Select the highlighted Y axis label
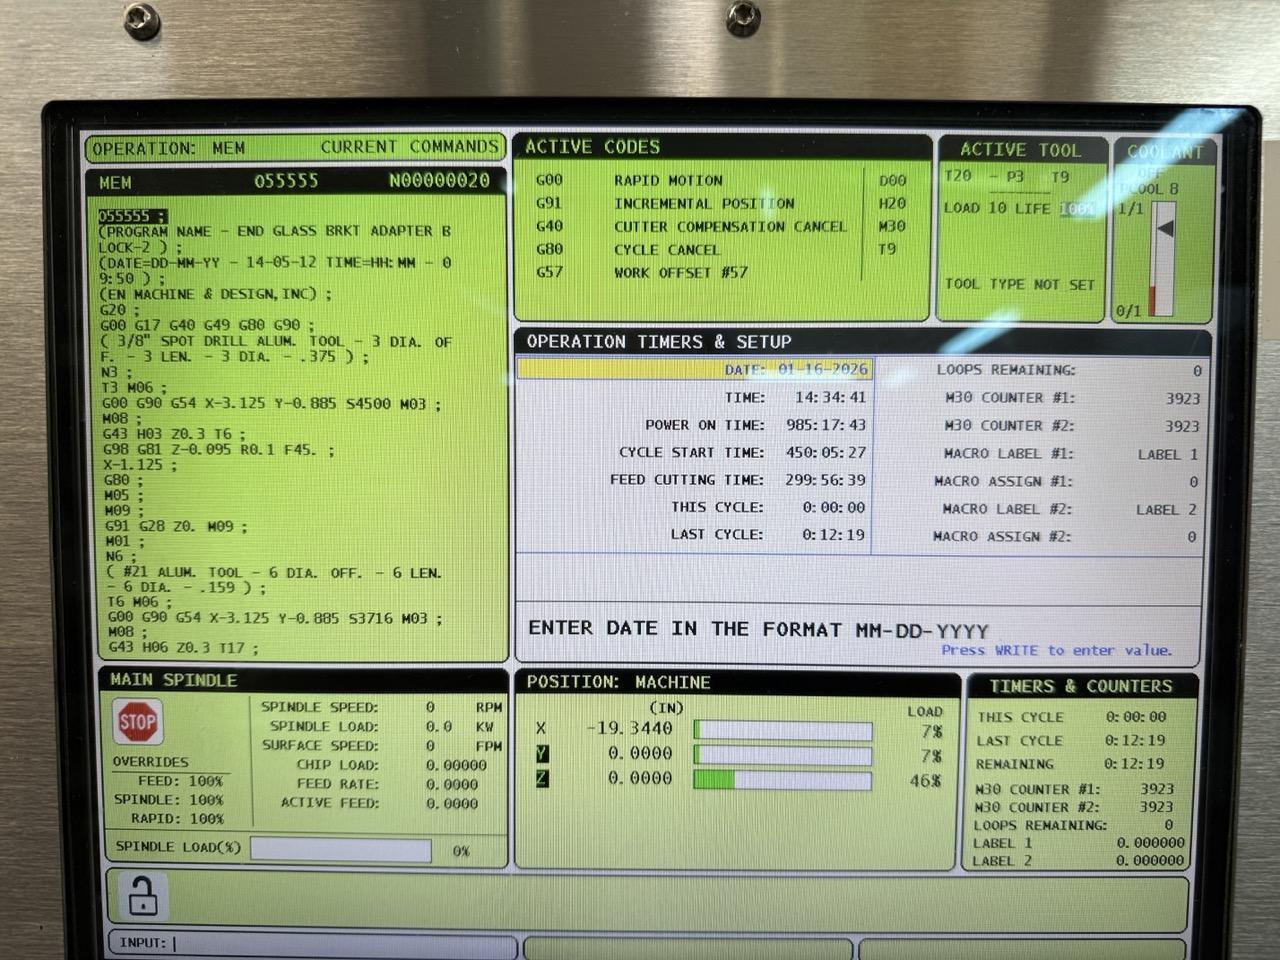 (x=541, y=754)
